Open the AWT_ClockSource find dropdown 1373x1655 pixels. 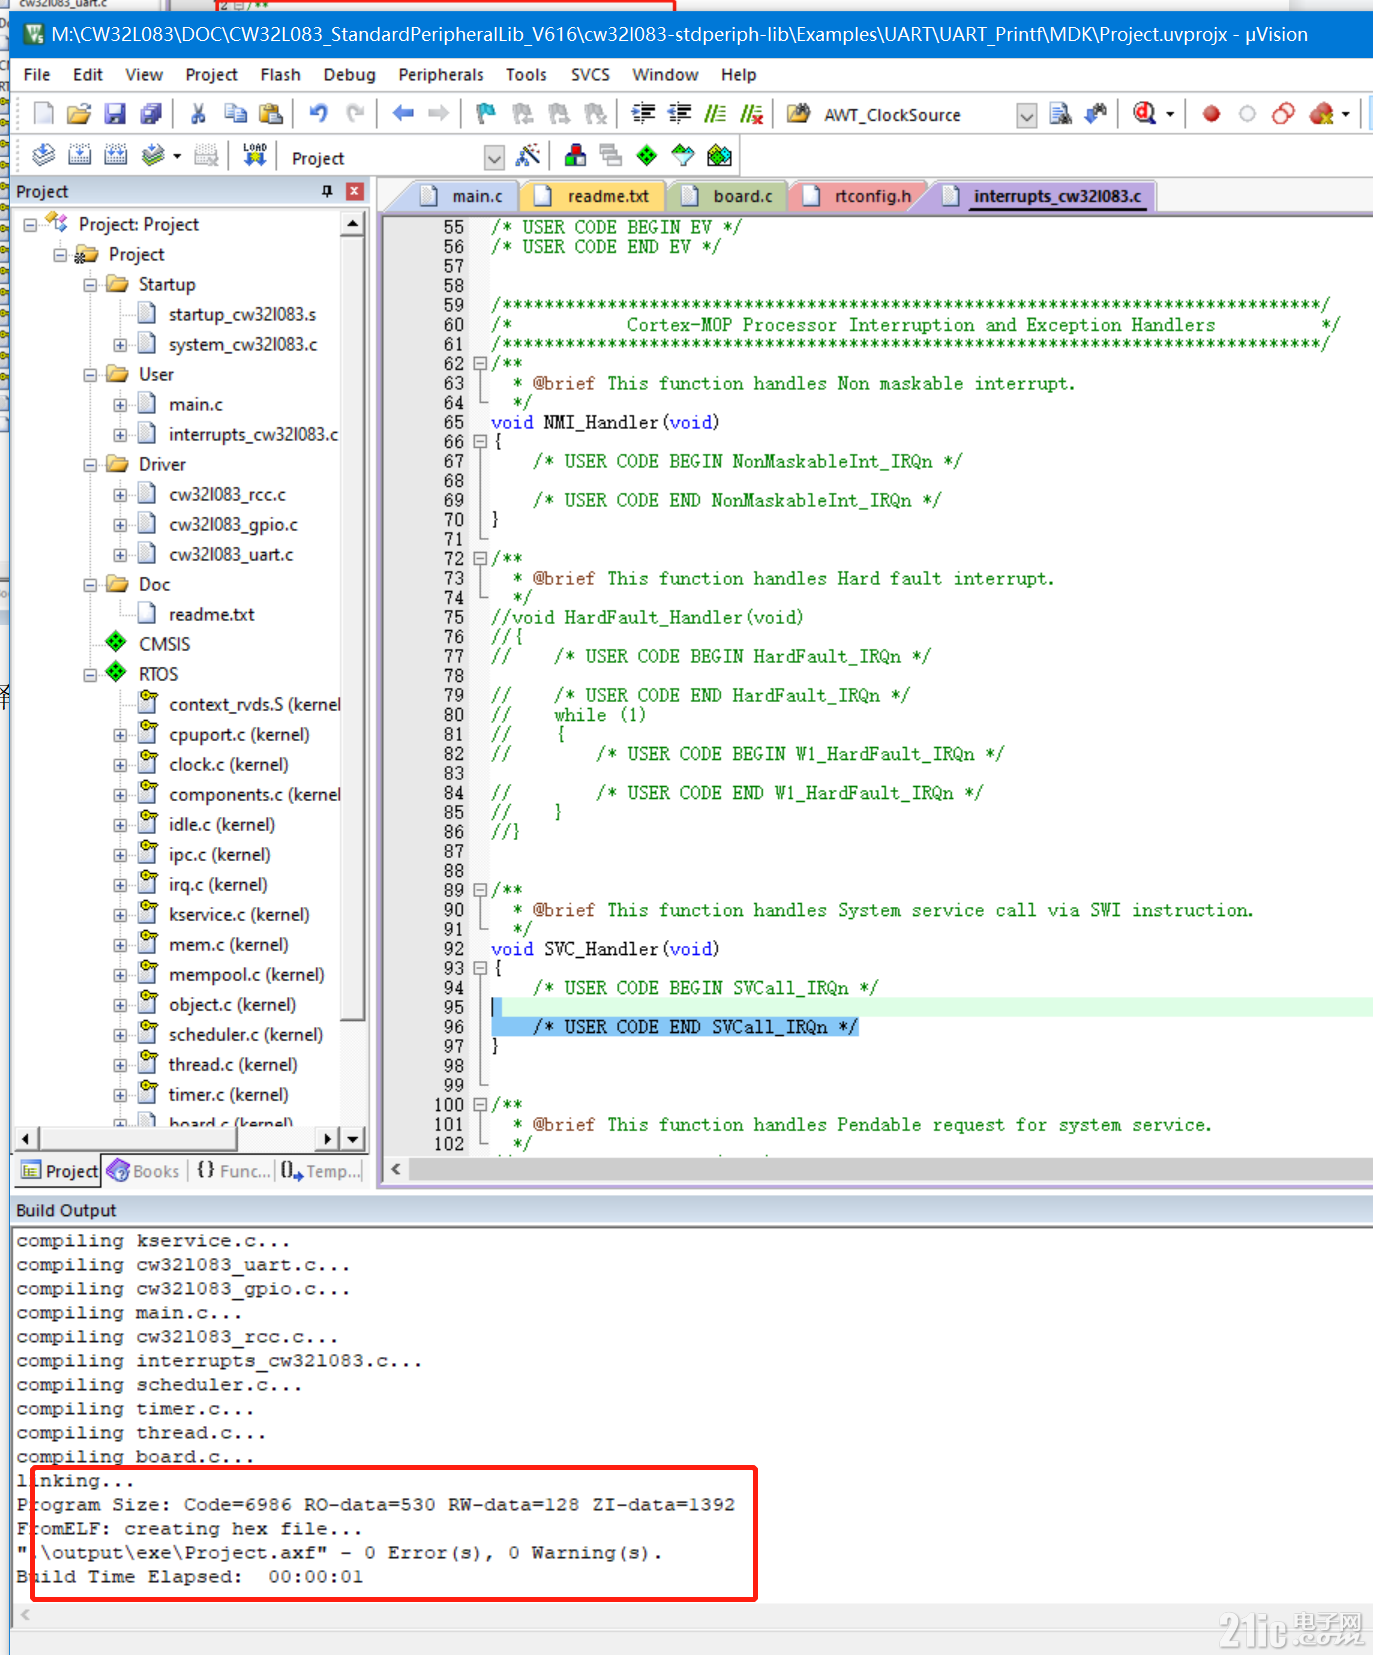coord(1027,115)
